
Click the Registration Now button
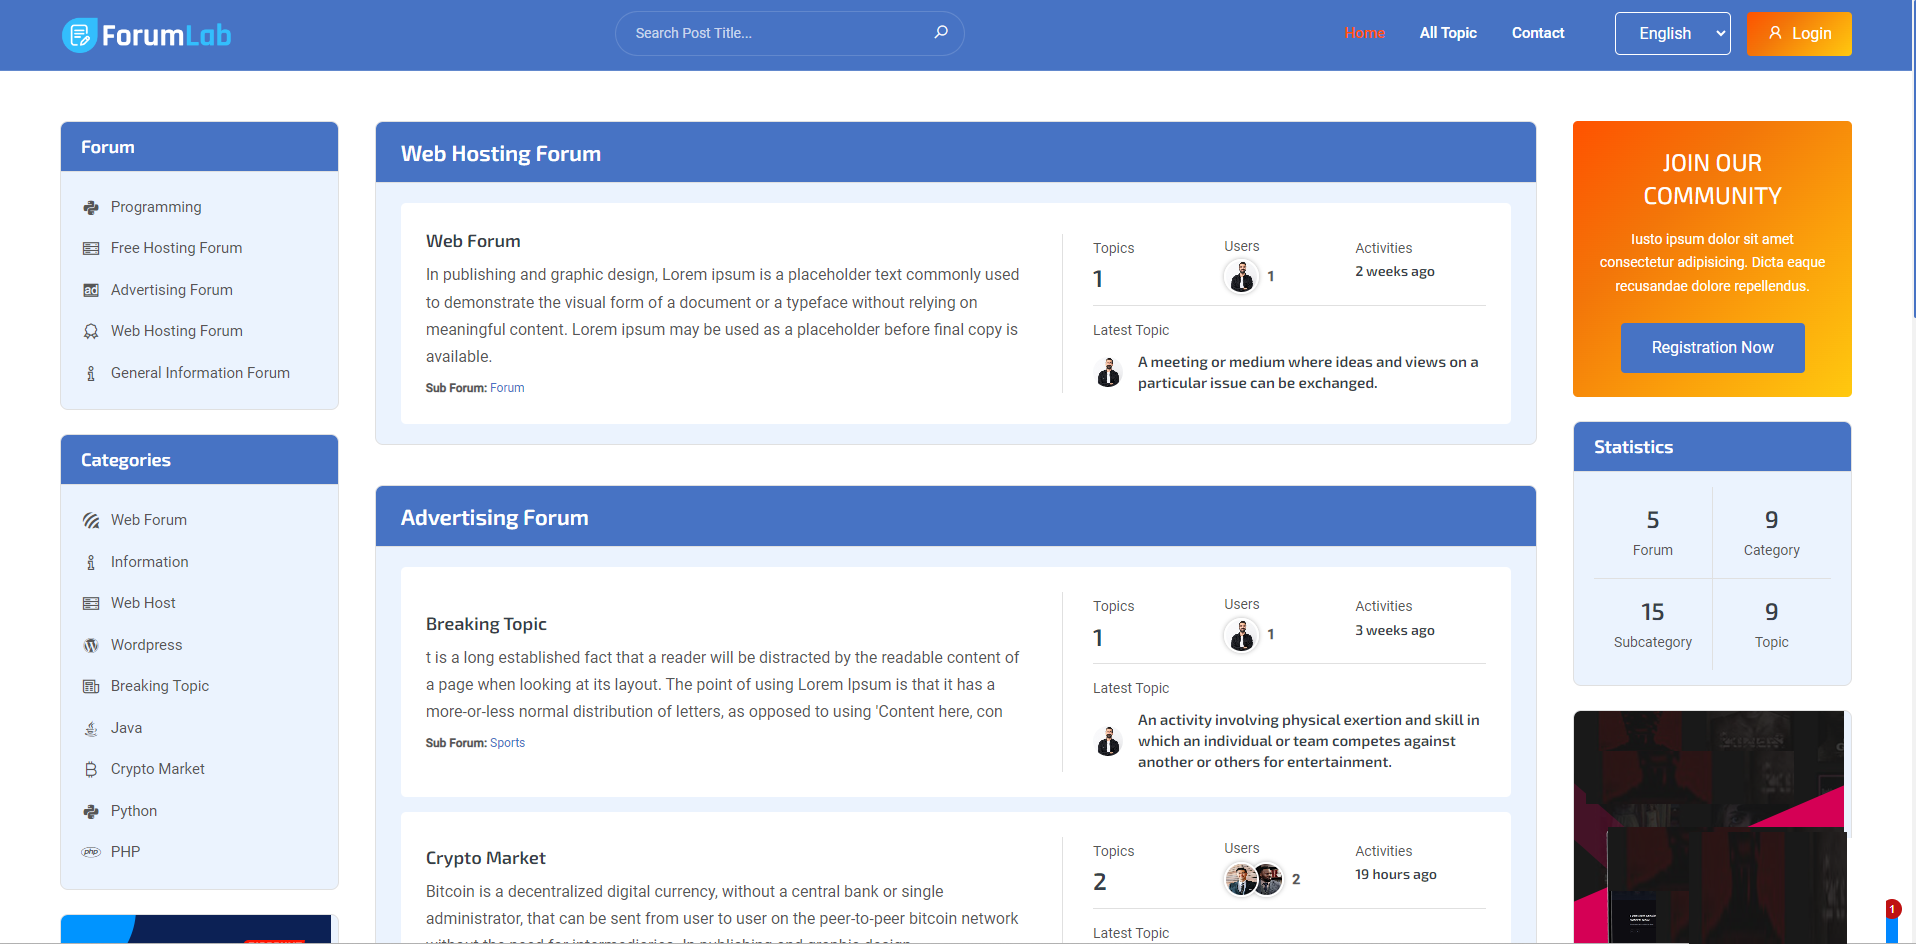pos(1712,347)
